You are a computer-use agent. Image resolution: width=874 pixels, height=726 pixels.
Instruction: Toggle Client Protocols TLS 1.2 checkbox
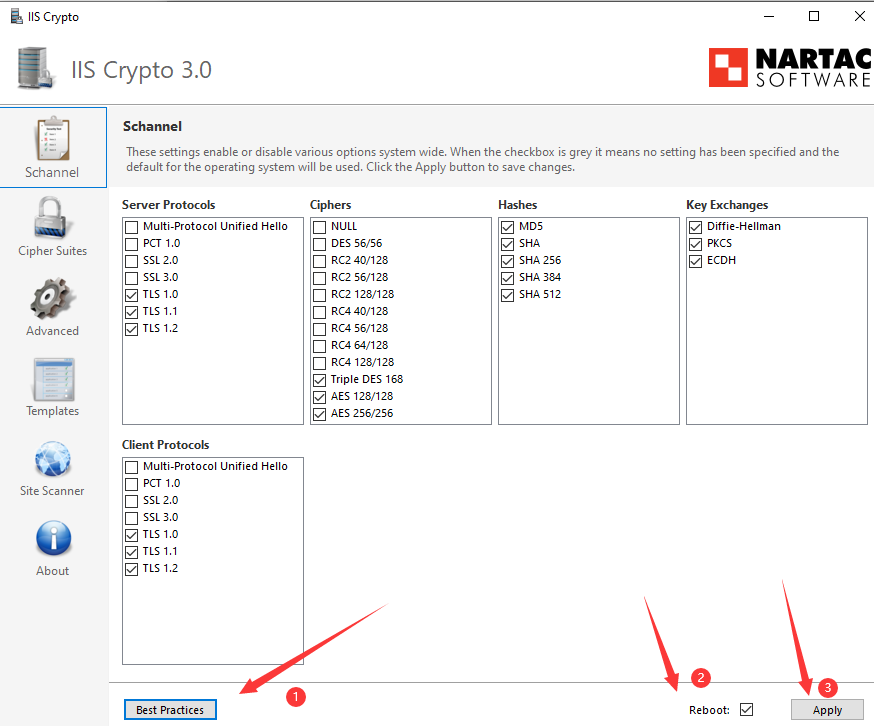coord(132,569)
